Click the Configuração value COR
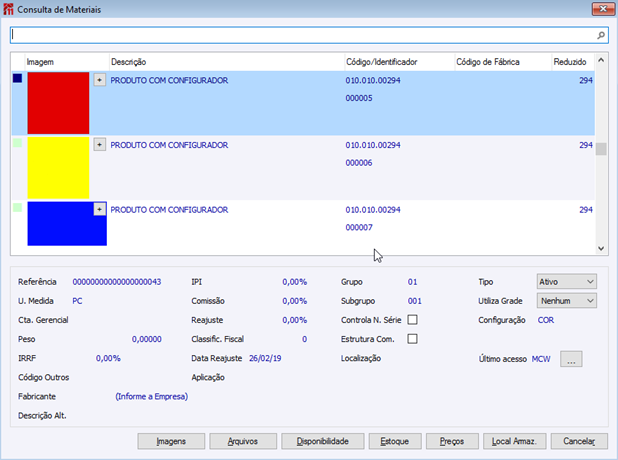The width and height of the screenshot is (618, 460). pos(546,320)
